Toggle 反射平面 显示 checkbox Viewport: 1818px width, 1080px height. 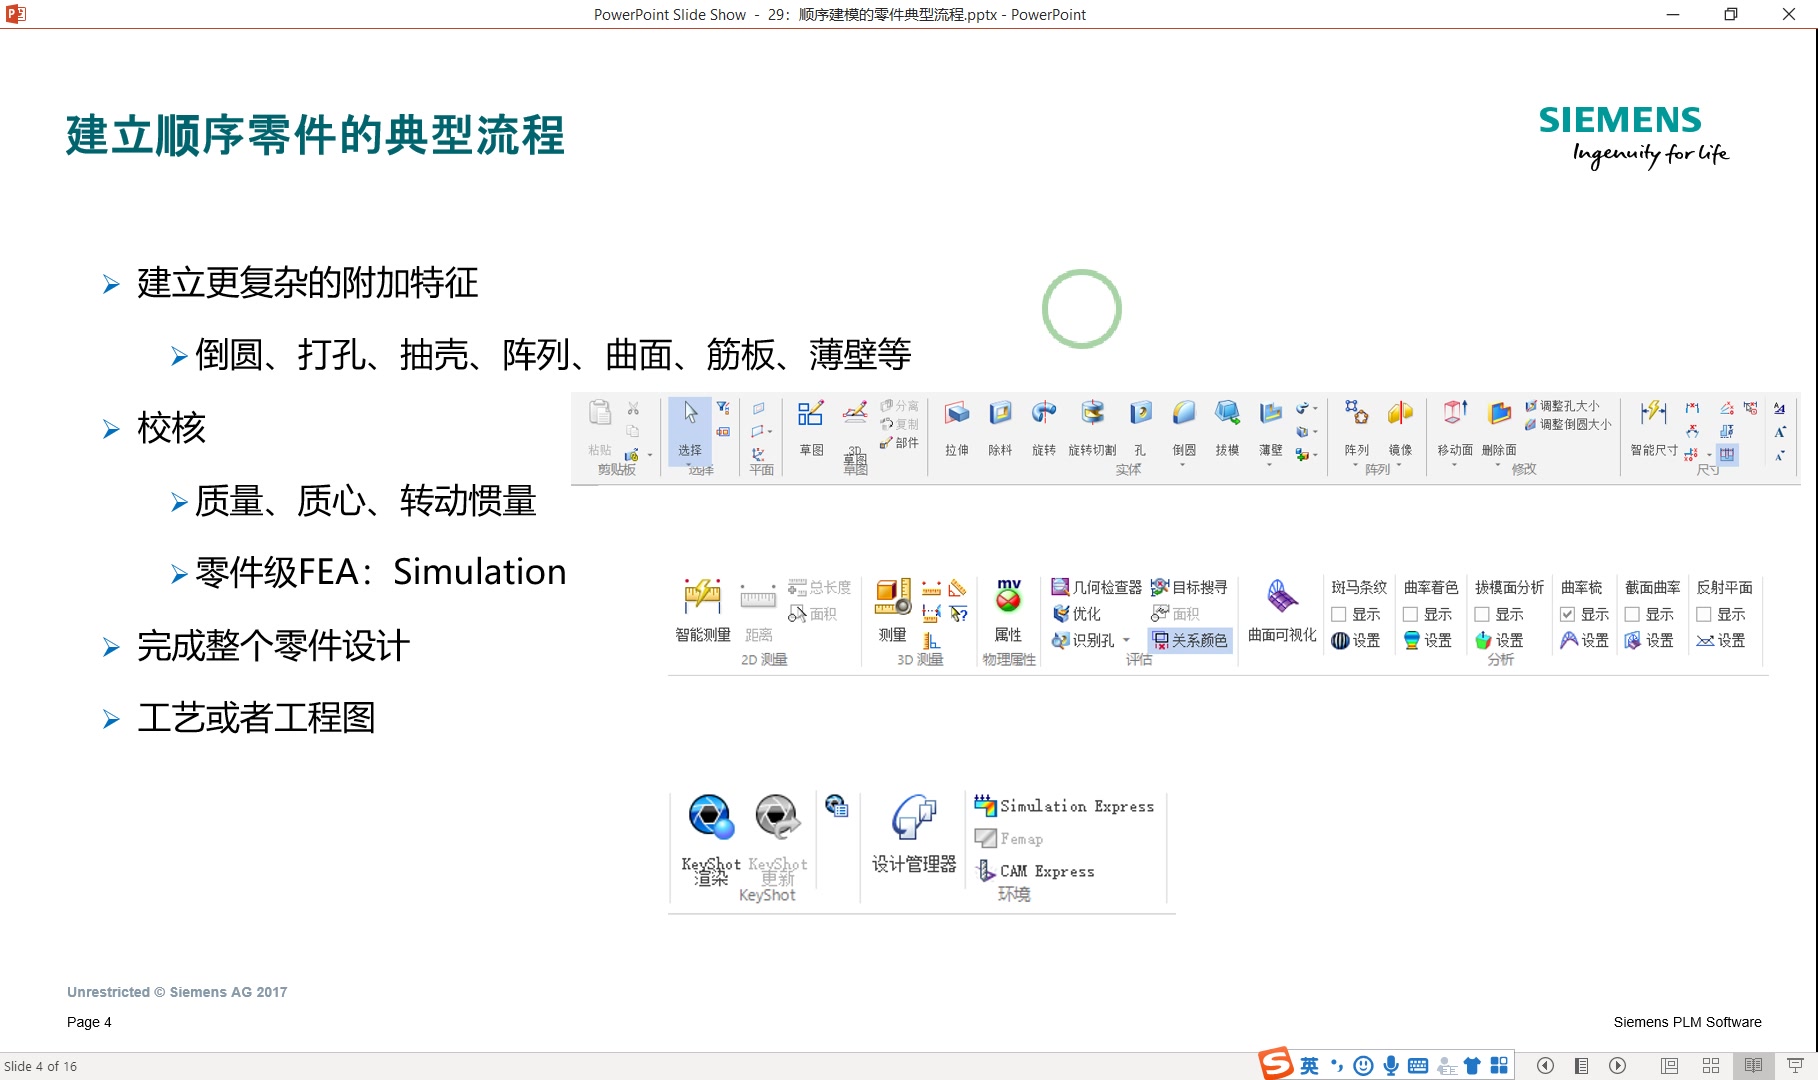coord(1704,615)
